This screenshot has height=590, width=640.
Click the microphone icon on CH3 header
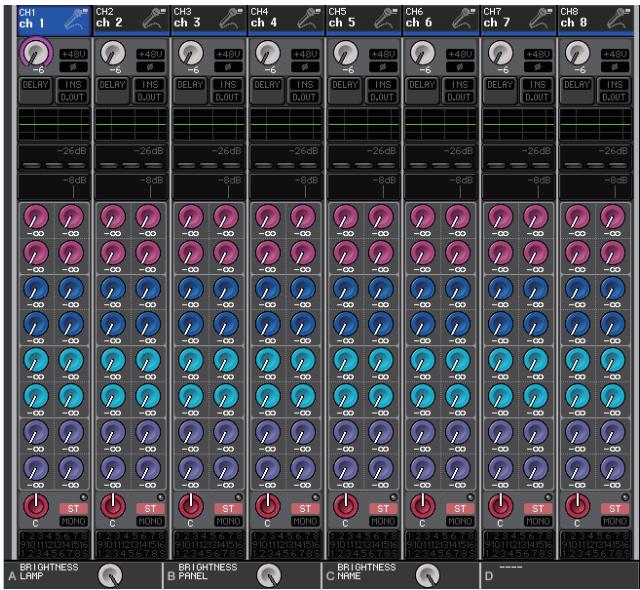pyautogui.click(x=231, y=19)
